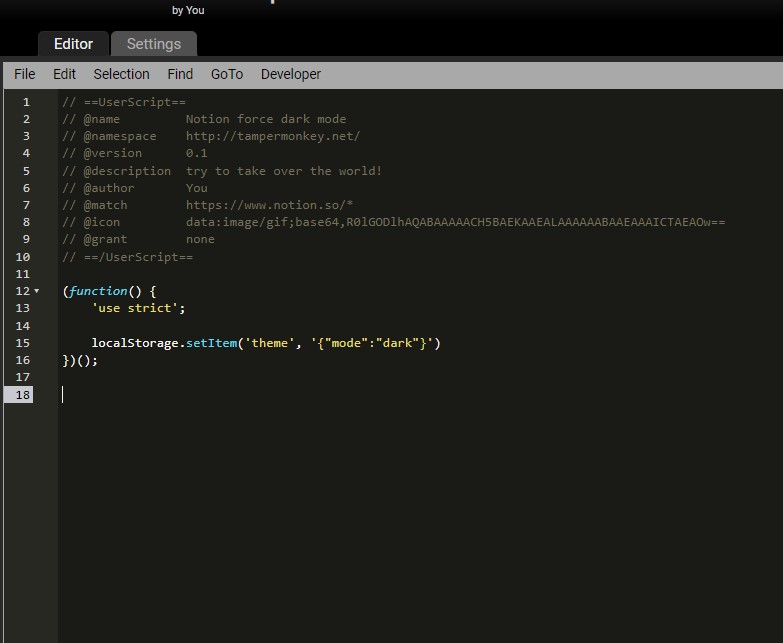Click the '@namespace' tag on line 3
This screenshot has width=783, height=643.
click(120, 136)
